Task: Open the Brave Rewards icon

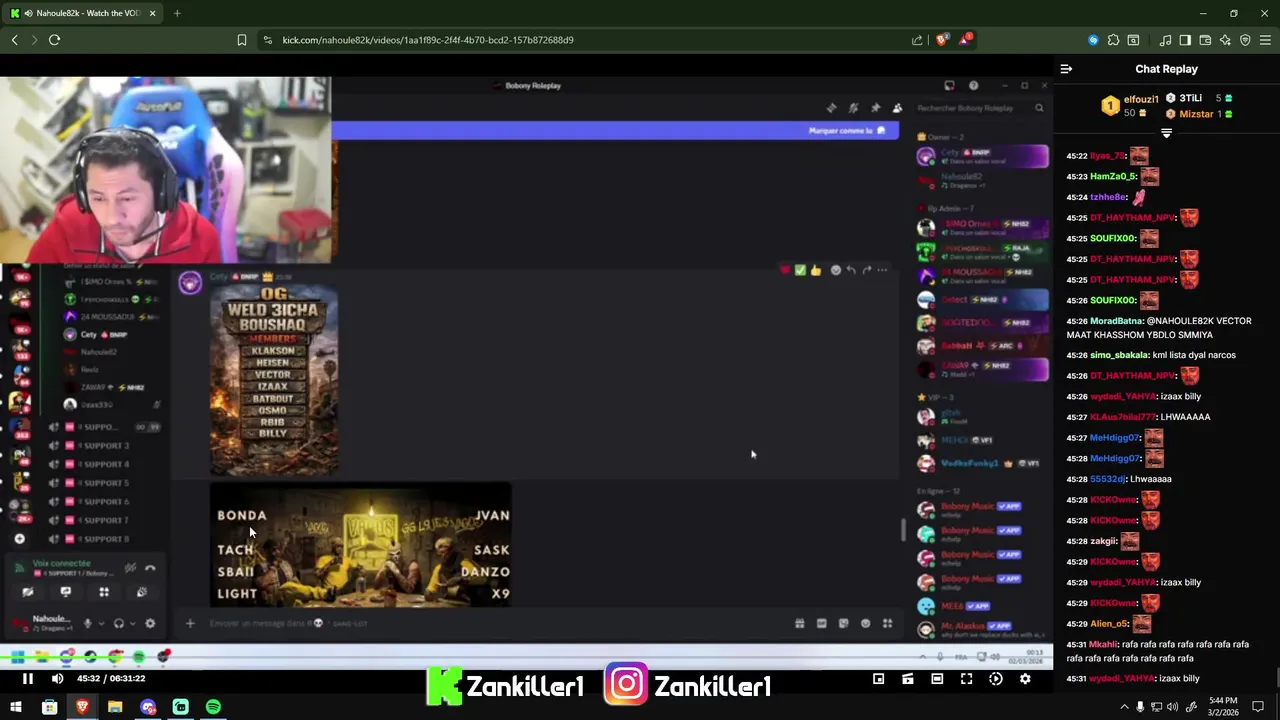Action: (x=965, y=40)
